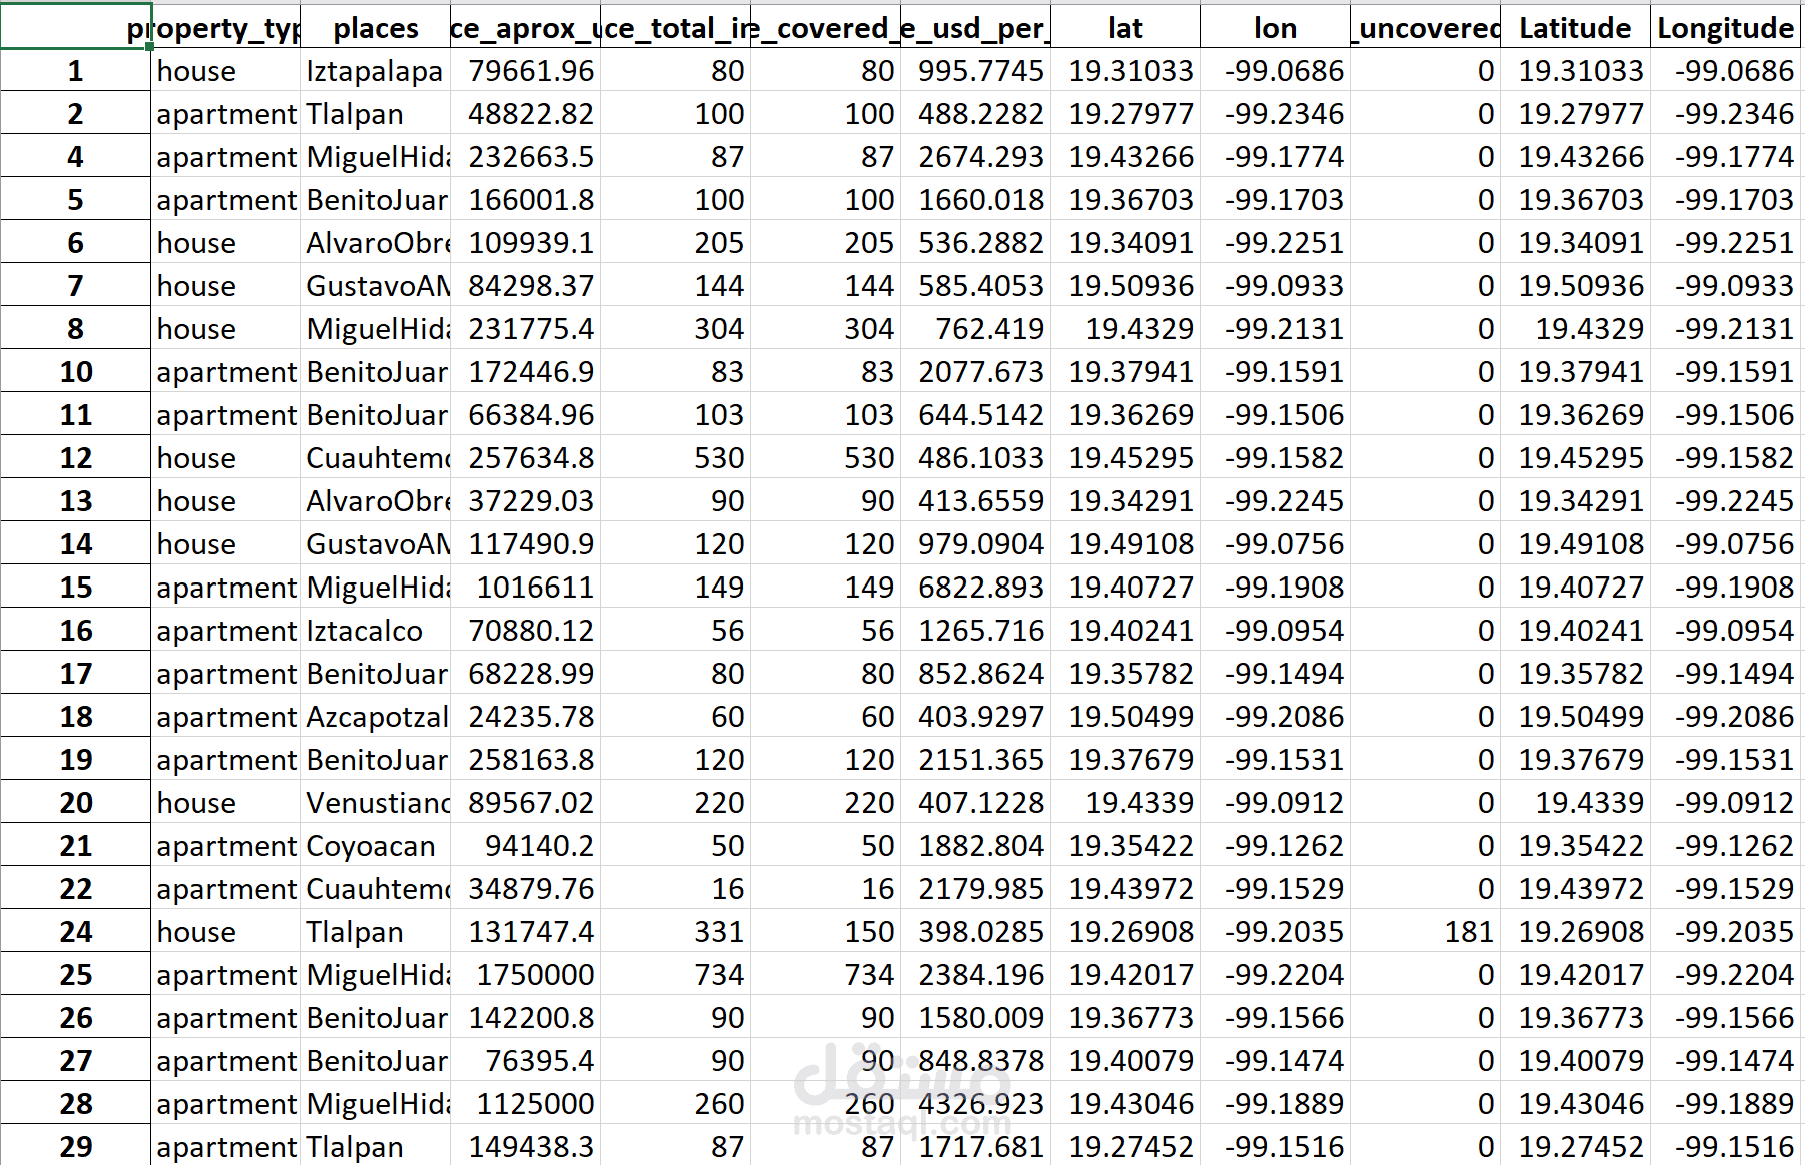Select Latitude column cell 19.35422
This screenshot has height=1165, width=1805.
pyautogui.click(x=1575, y=845)
